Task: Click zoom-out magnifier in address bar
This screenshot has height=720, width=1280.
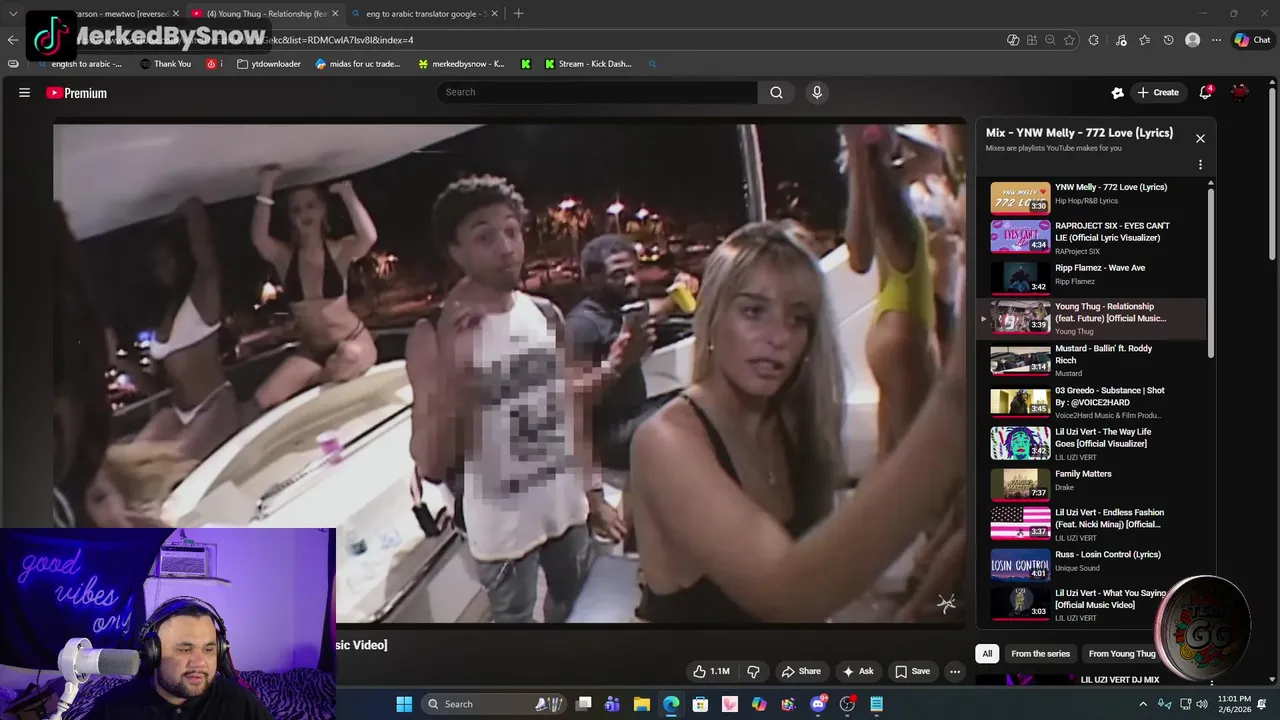Action: (1050, 40)
